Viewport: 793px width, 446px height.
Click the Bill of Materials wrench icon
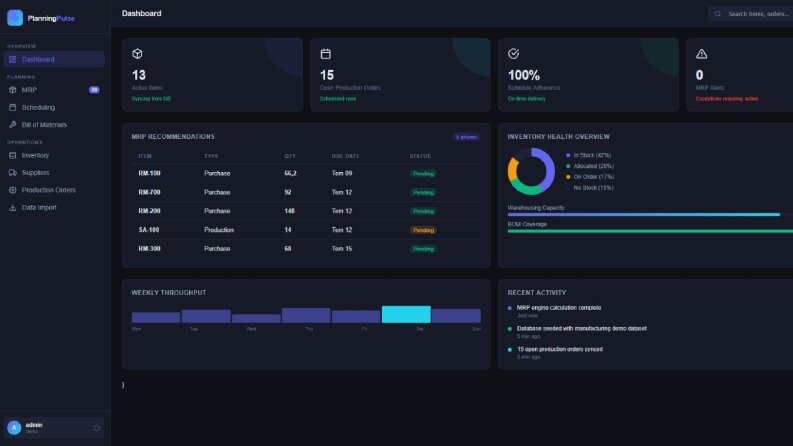(x=13, y=125)
